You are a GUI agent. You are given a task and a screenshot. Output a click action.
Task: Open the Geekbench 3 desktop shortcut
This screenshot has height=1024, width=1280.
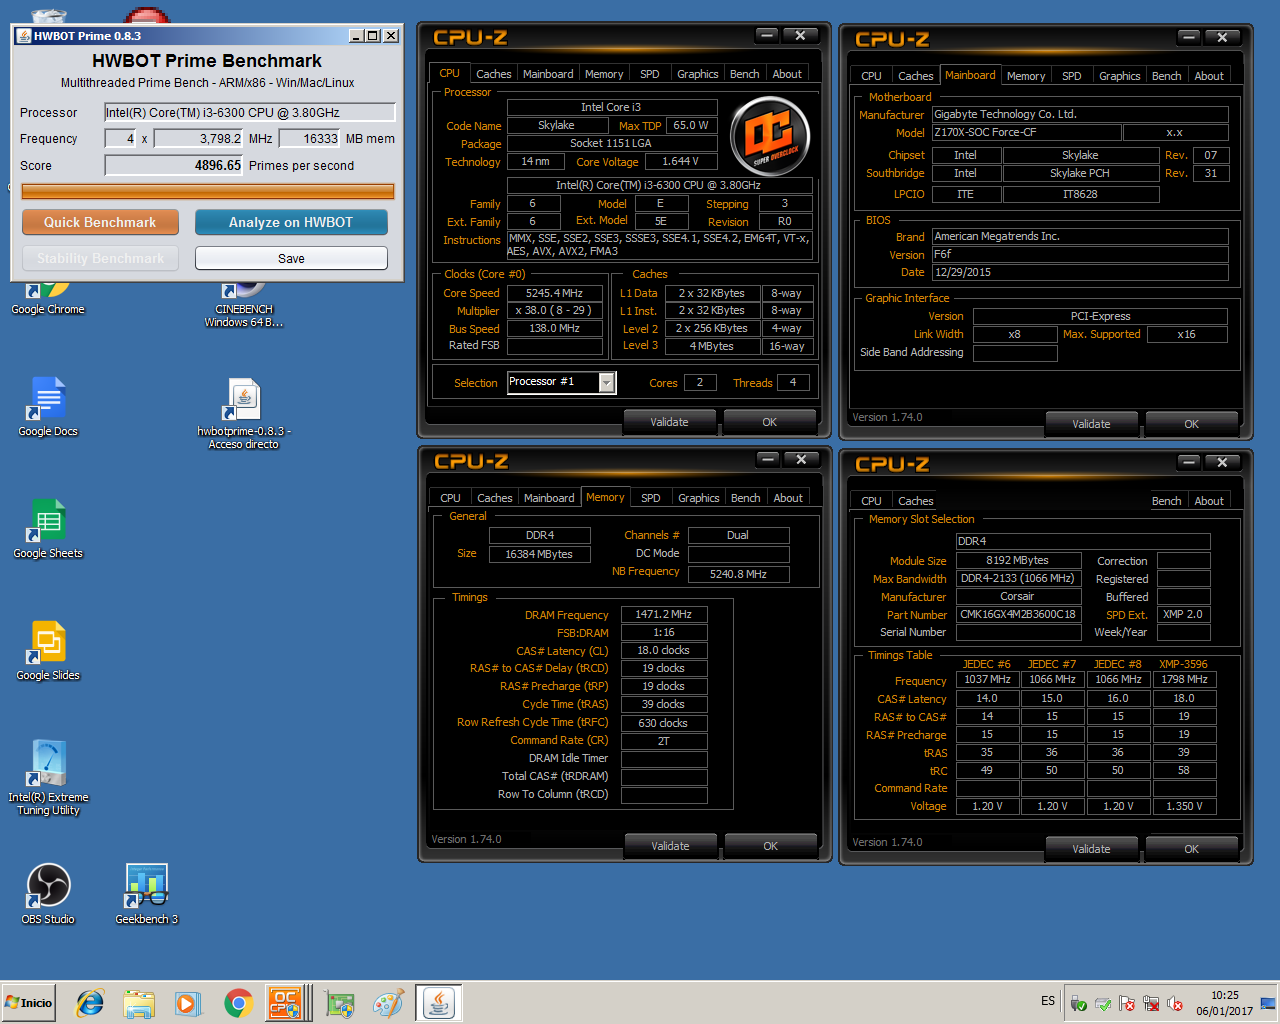(146, 894)
